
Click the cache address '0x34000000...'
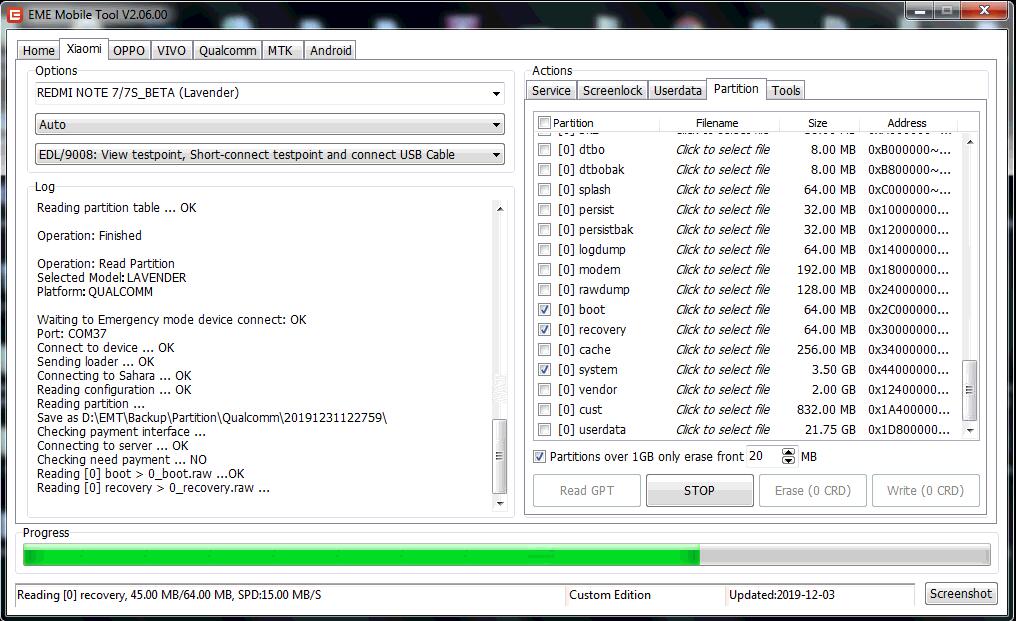tap(908, 350)
